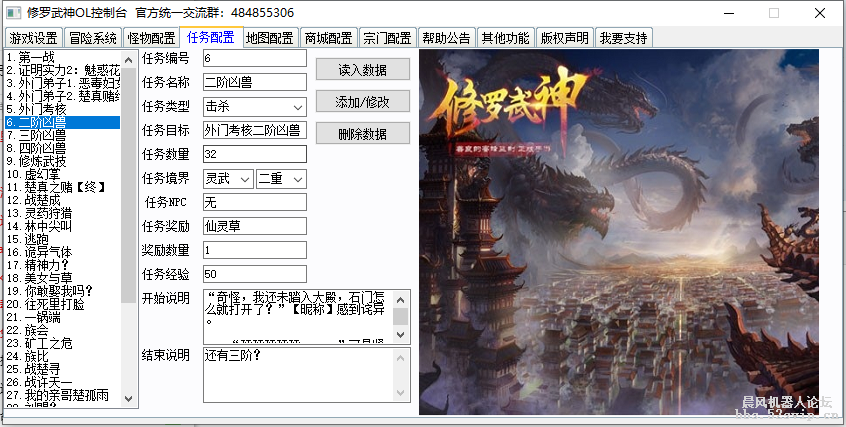Focus the 奖励数量 field showing 1
The image size is (846, 427).
pos(255,250)
